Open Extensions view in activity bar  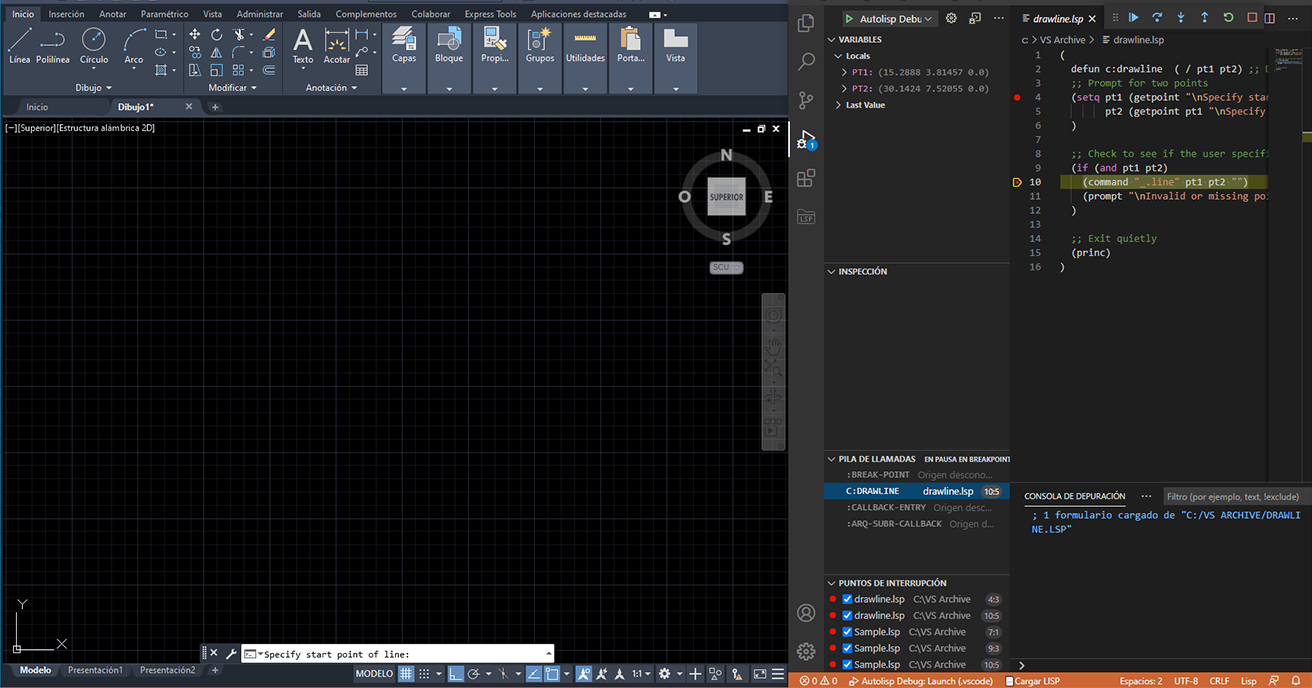point(806,178)
